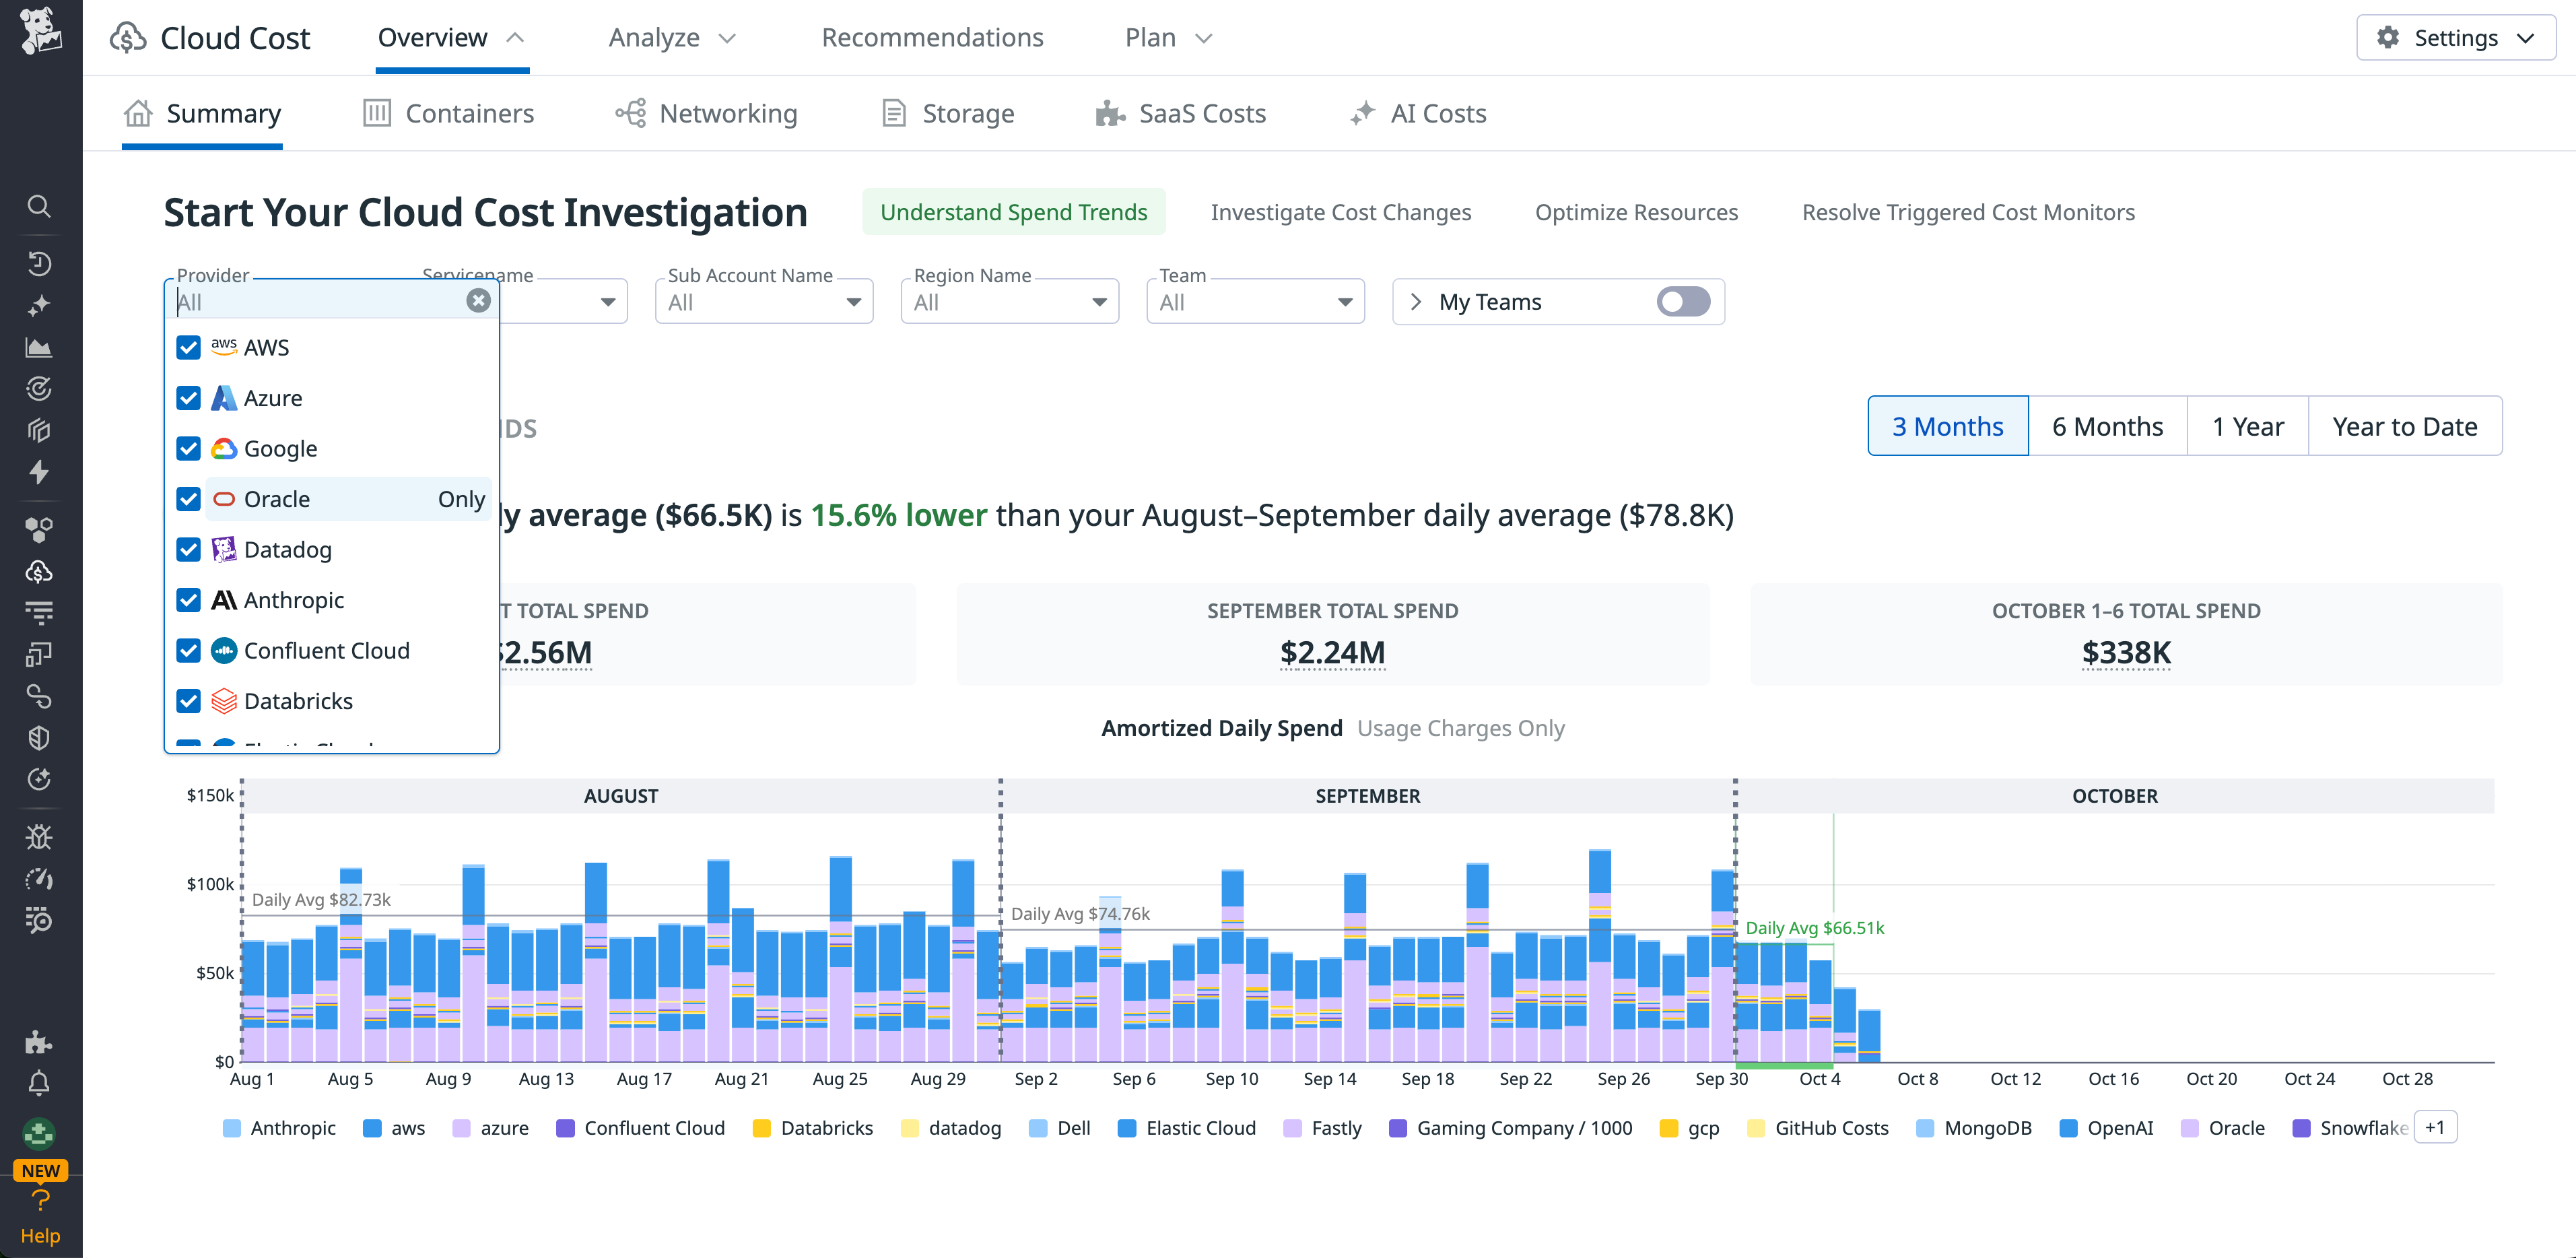Open notifications via the bell icon
2576x1258 pixels.
pos(40,1084)
